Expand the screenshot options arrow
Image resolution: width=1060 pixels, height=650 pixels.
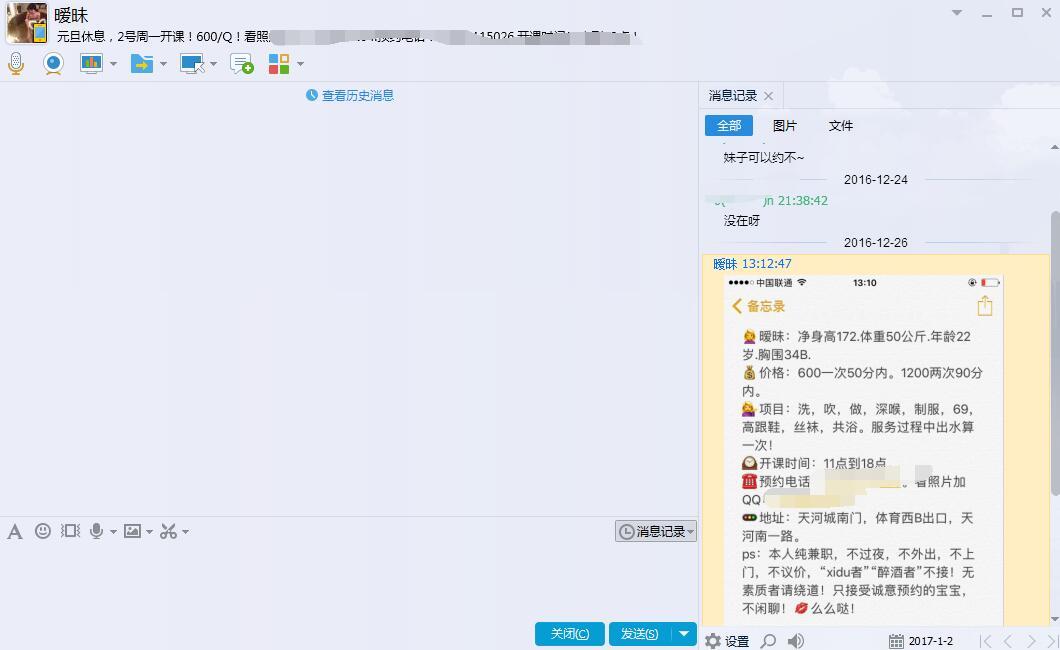(185, 532)
